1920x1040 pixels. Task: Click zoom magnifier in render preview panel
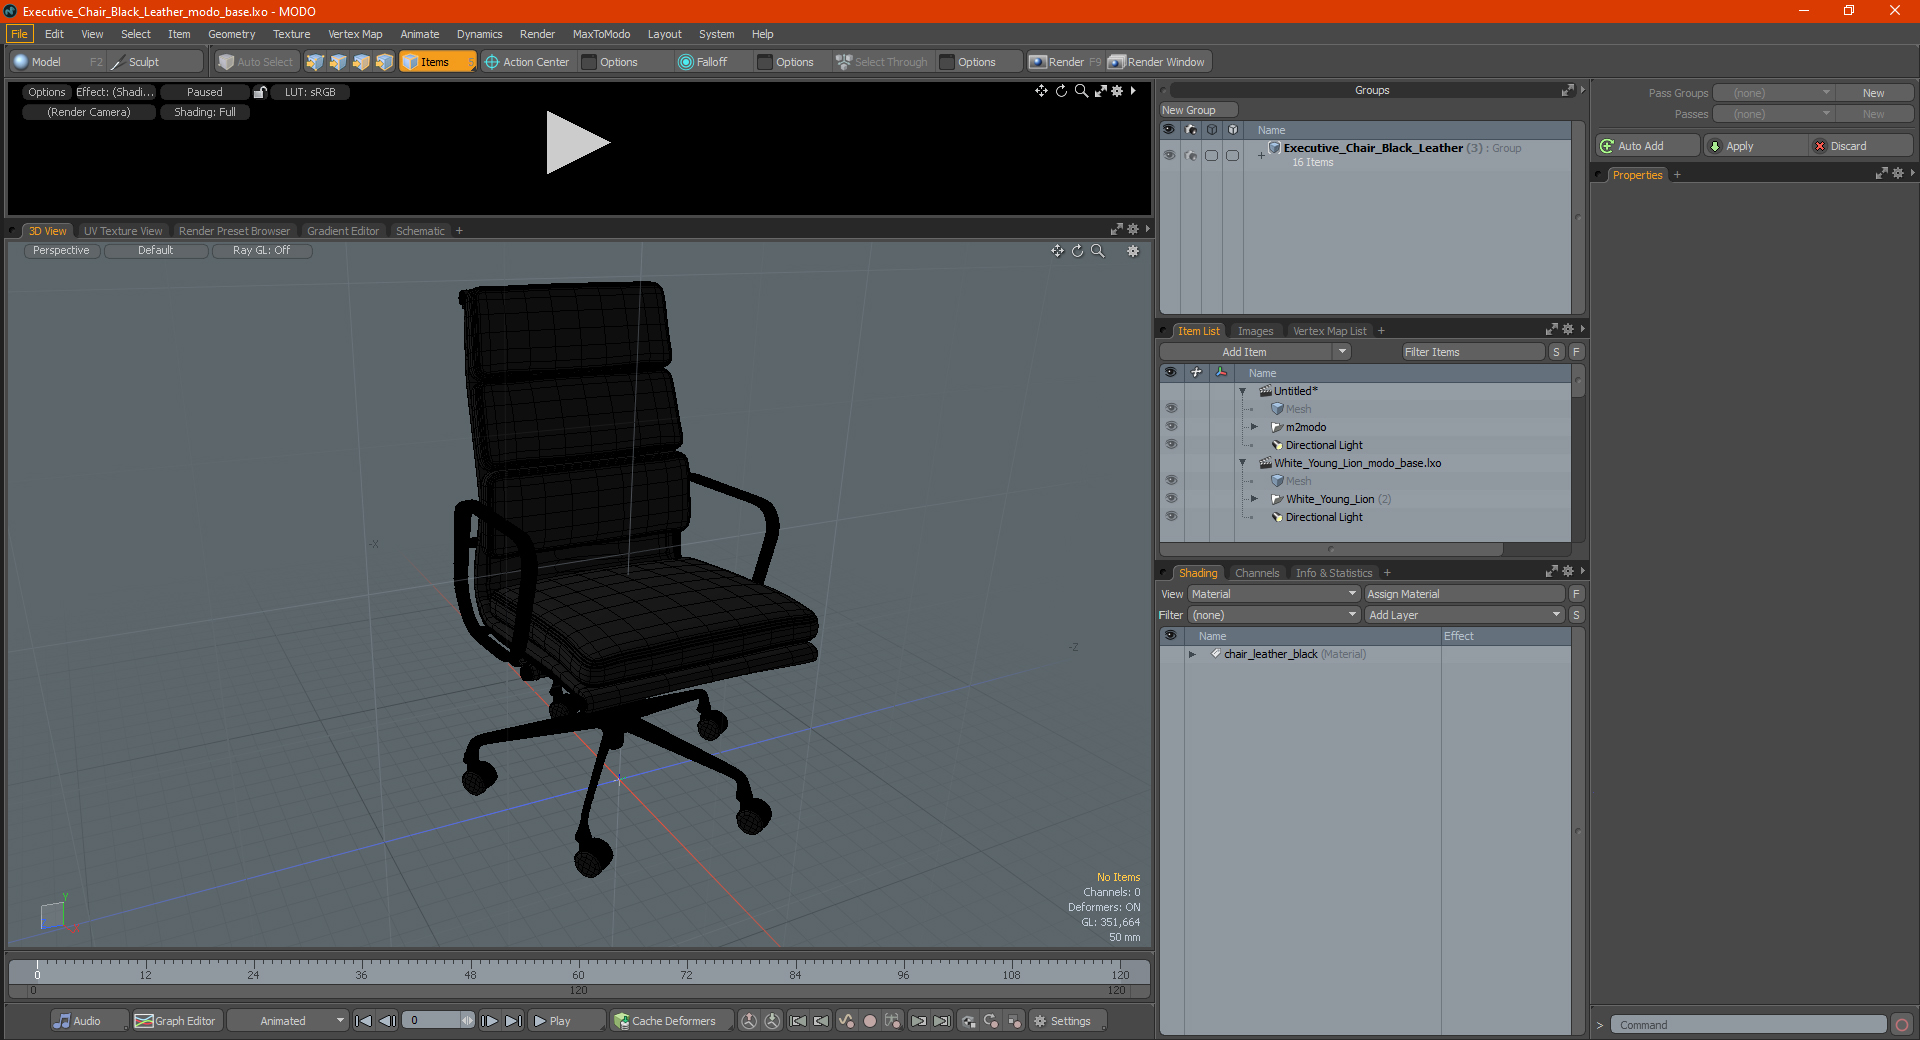point(1081,91)
